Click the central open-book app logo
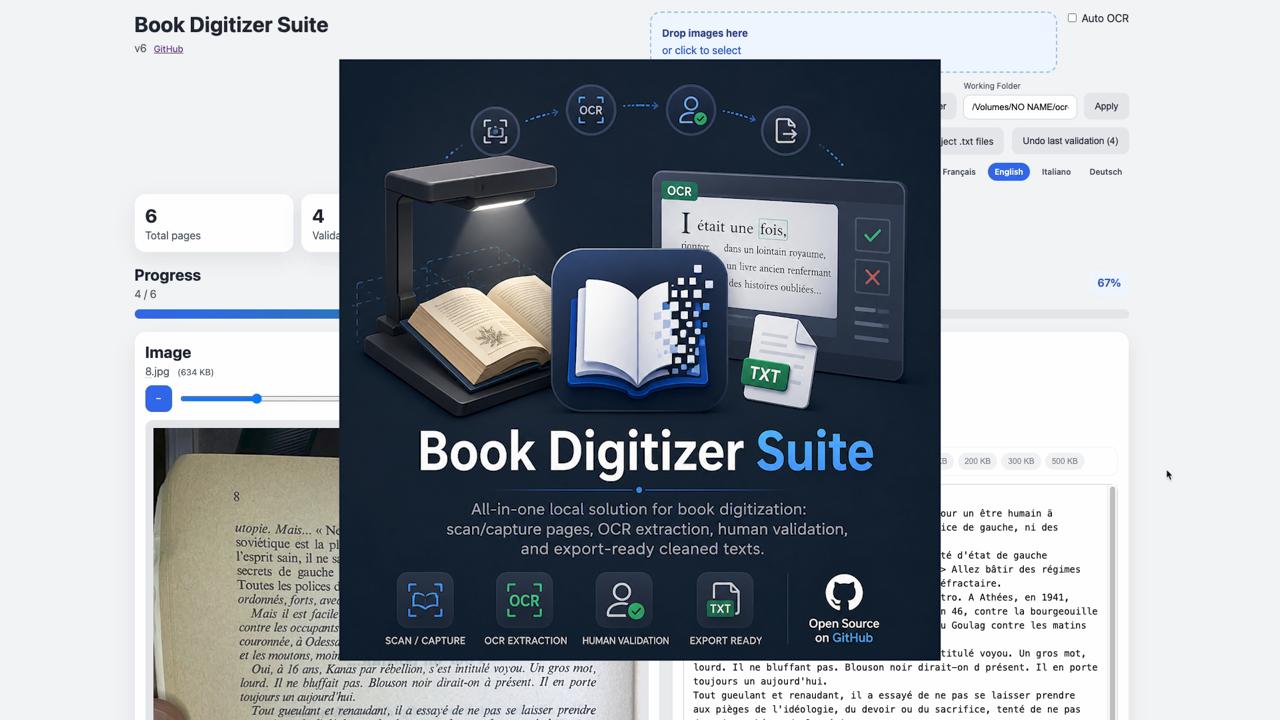1280x720 pixels. tap(639, 330)
